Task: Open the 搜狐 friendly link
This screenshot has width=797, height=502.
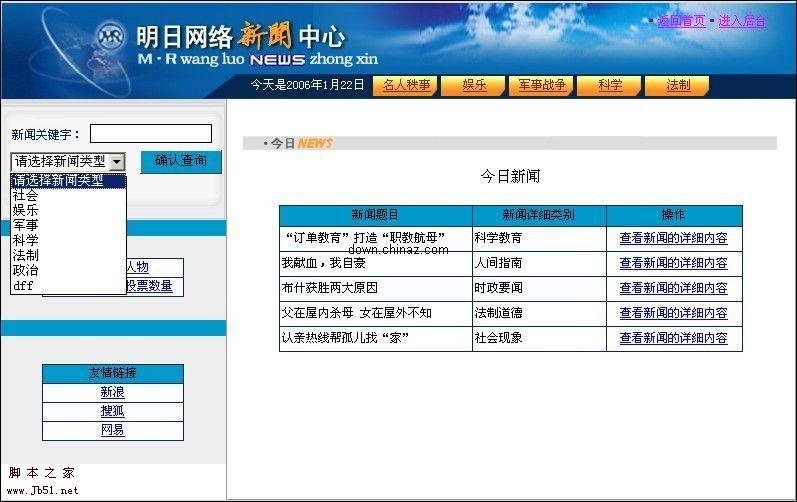Action: (112, 411)
